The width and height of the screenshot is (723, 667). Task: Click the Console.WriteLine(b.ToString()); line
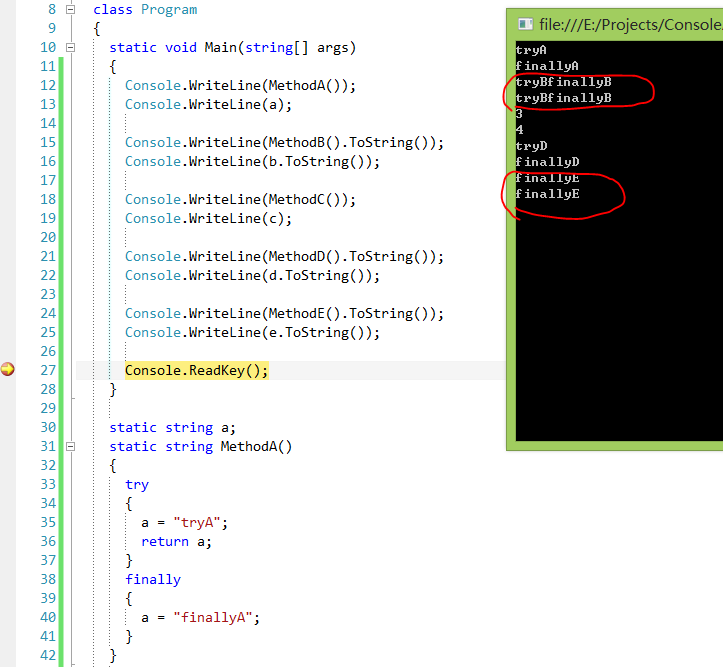(252, 161)
